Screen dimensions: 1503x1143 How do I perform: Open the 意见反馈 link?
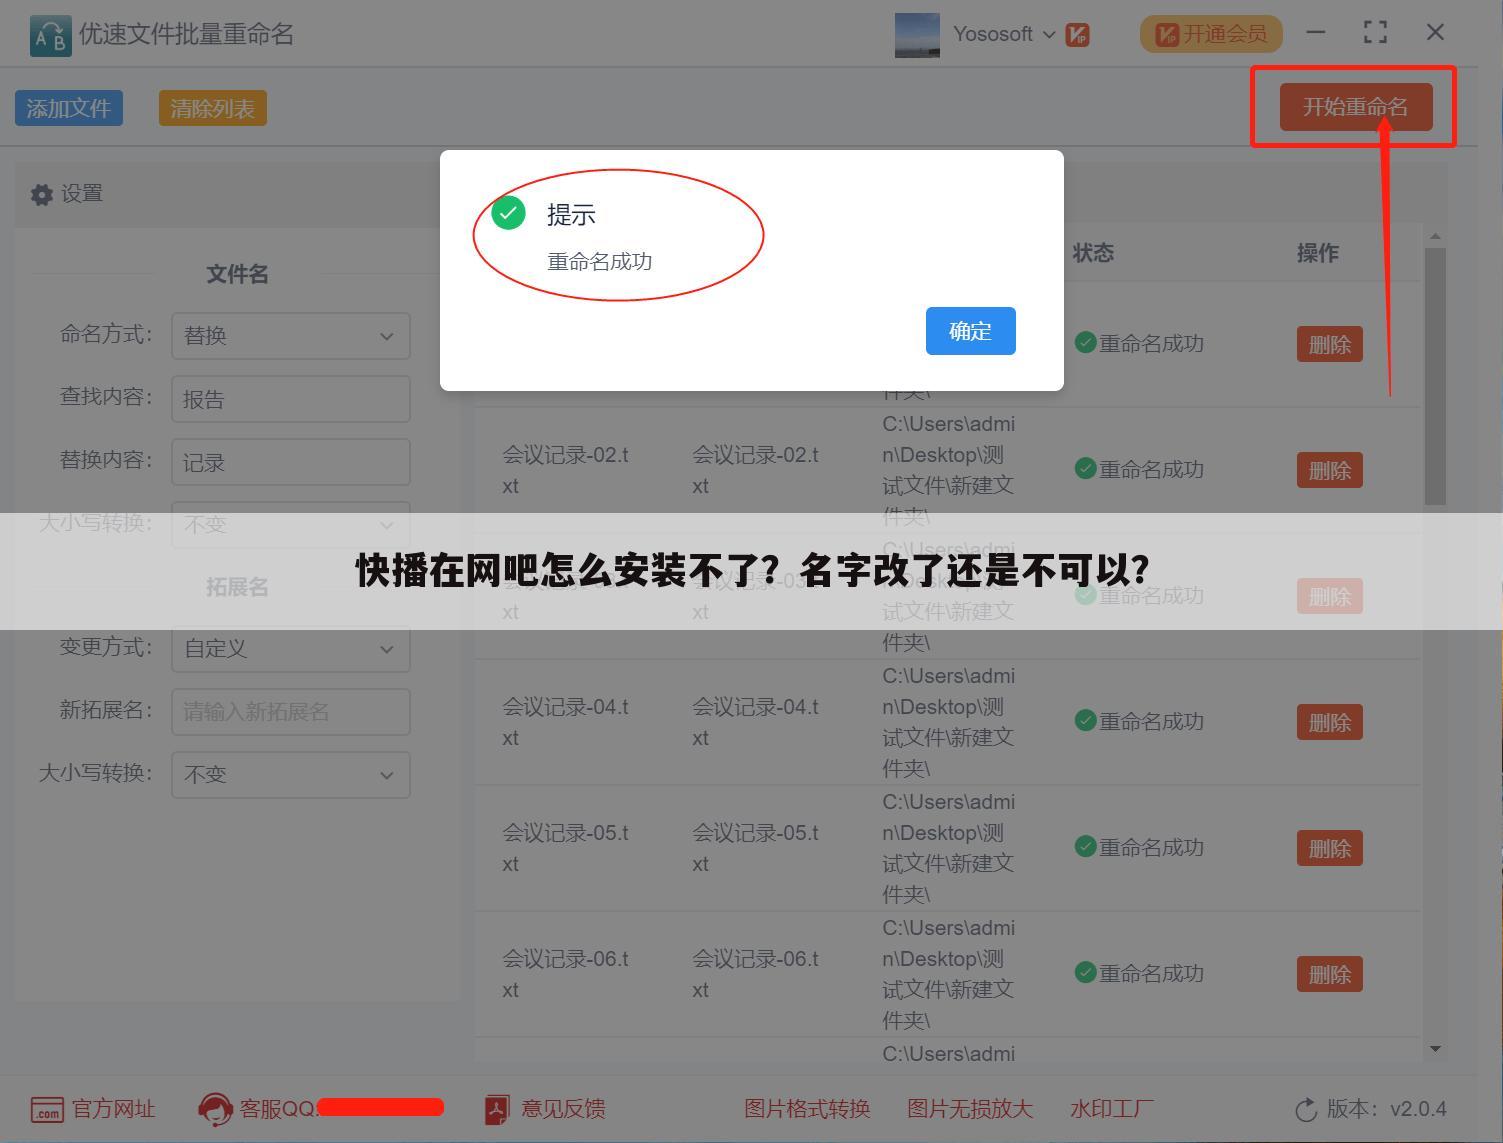click(563, 1109)
